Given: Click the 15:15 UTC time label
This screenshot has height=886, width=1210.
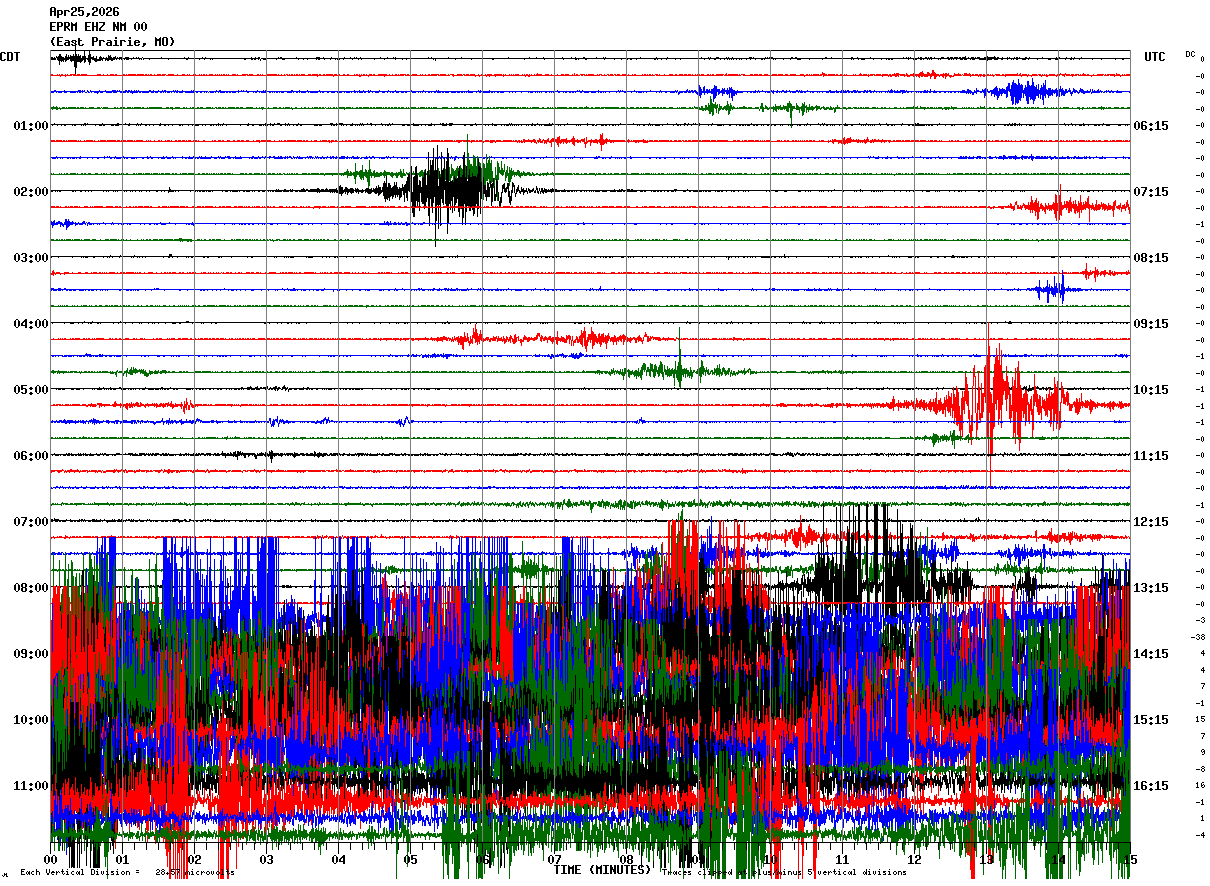Looking at the screenshot, I should click(x=1151, y=720).
